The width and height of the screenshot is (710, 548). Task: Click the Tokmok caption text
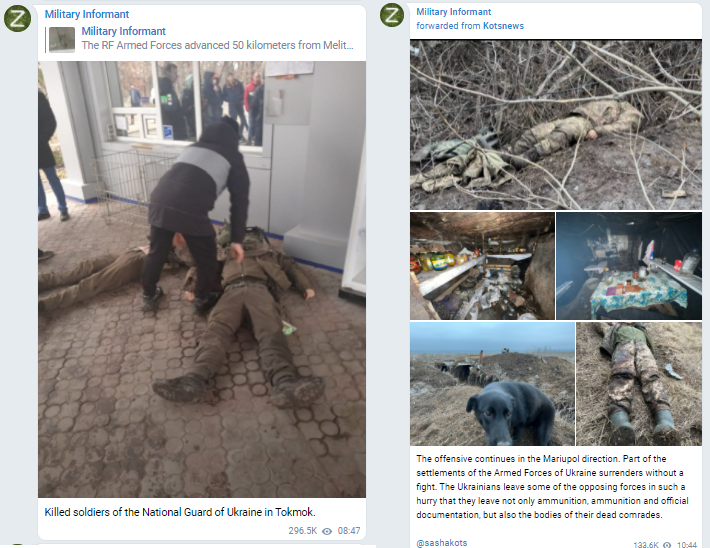[180, 512]
